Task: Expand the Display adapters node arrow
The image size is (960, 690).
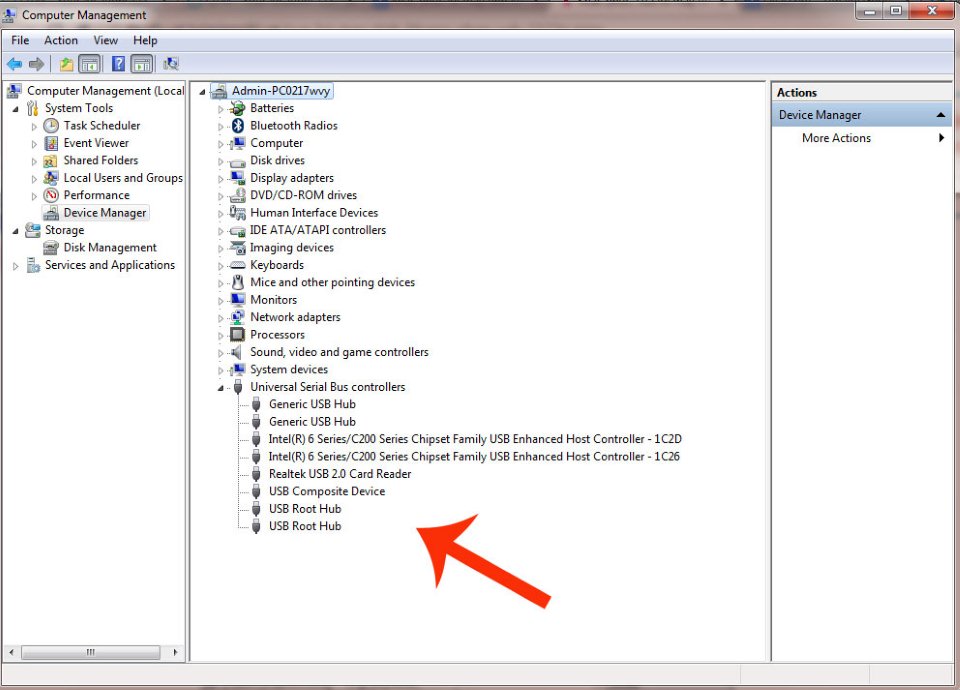Action: click(221, 179)
